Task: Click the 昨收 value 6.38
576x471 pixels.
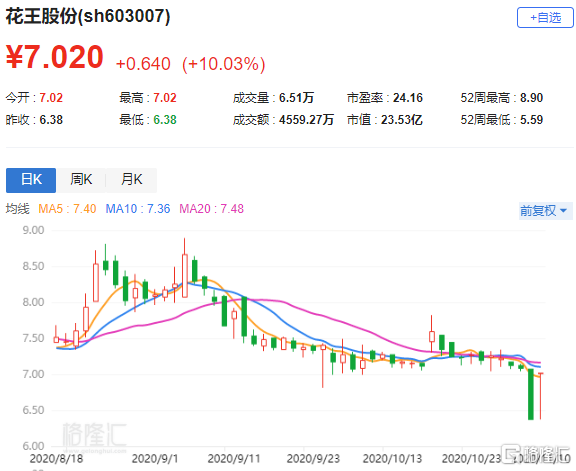Action: click(x=51, y=120)
